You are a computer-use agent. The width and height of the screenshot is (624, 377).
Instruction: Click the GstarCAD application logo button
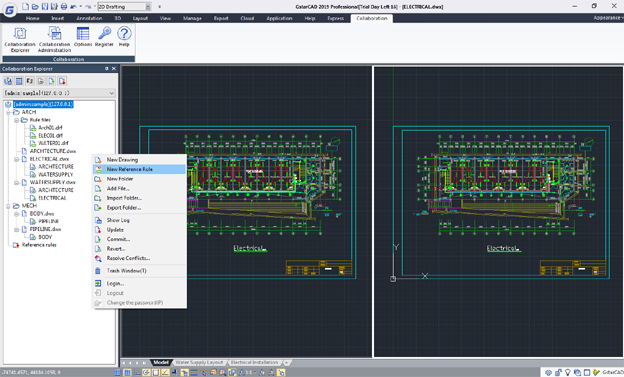[10, 10]
